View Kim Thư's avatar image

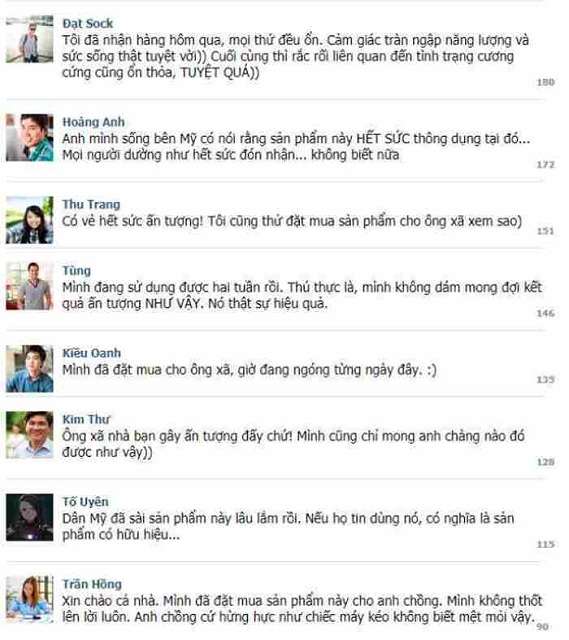(30, 435)
